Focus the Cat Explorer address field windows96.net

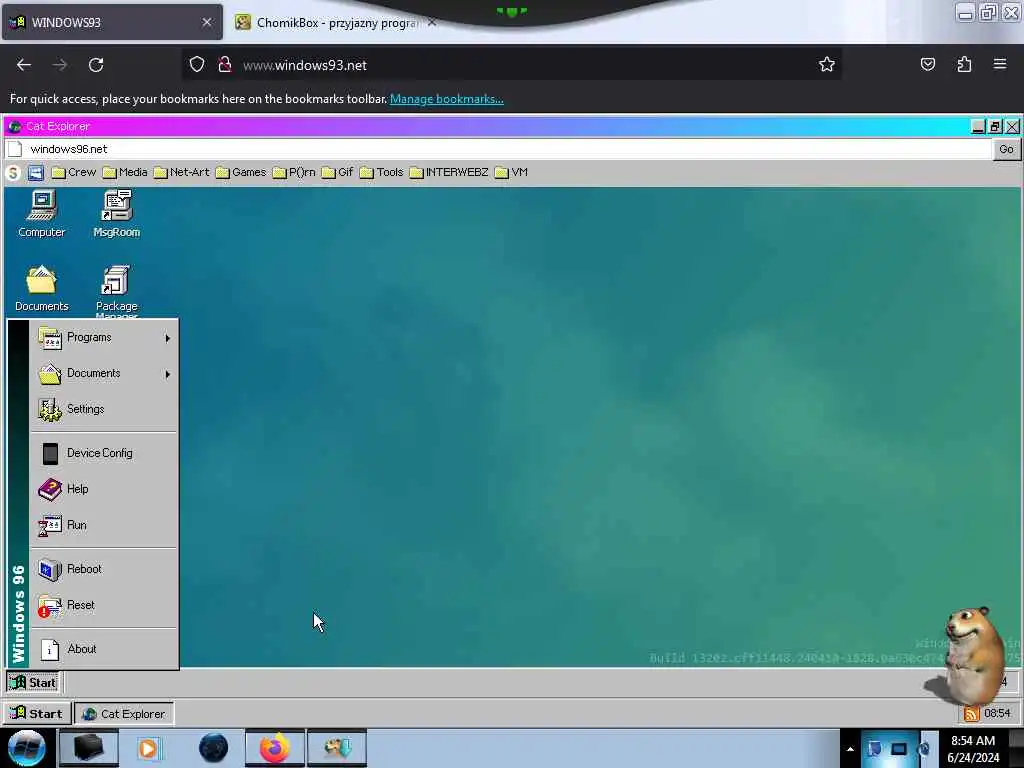pos(499,149)
